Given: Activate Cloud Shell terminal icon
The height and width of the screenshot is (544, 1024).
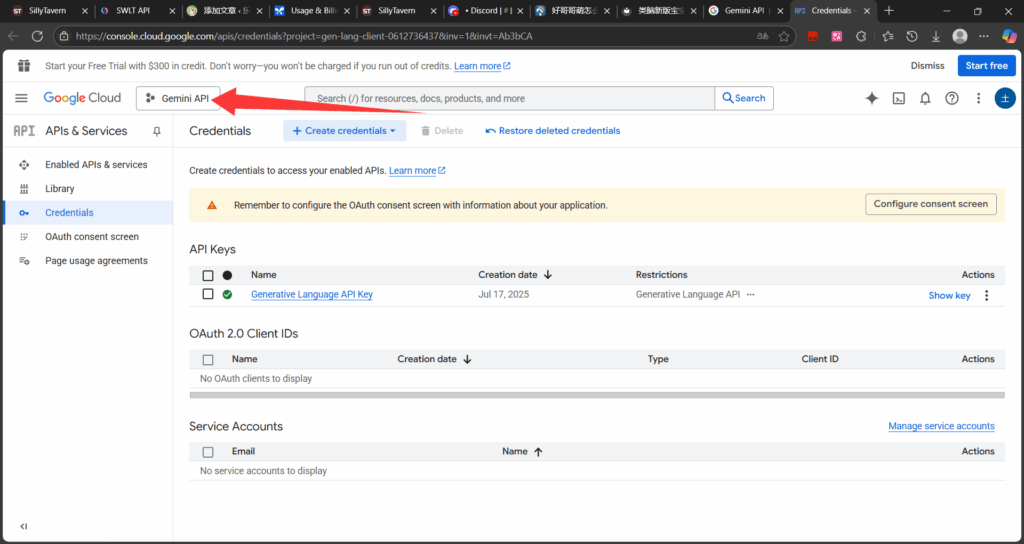Looking at the screenshot, I should coord(899,98).
